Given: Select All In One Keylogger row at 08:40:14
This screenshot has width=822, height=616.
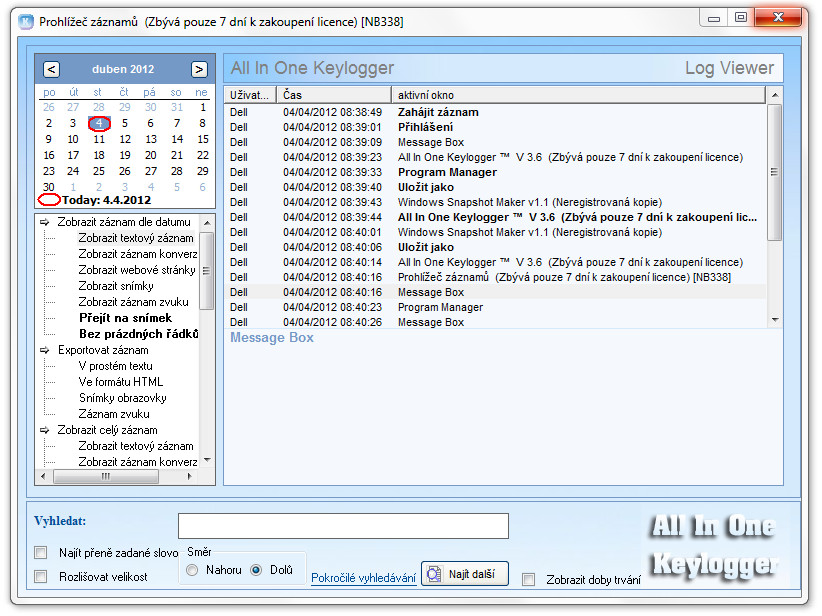Looking at the screenshot, I should tap(494, 262).
